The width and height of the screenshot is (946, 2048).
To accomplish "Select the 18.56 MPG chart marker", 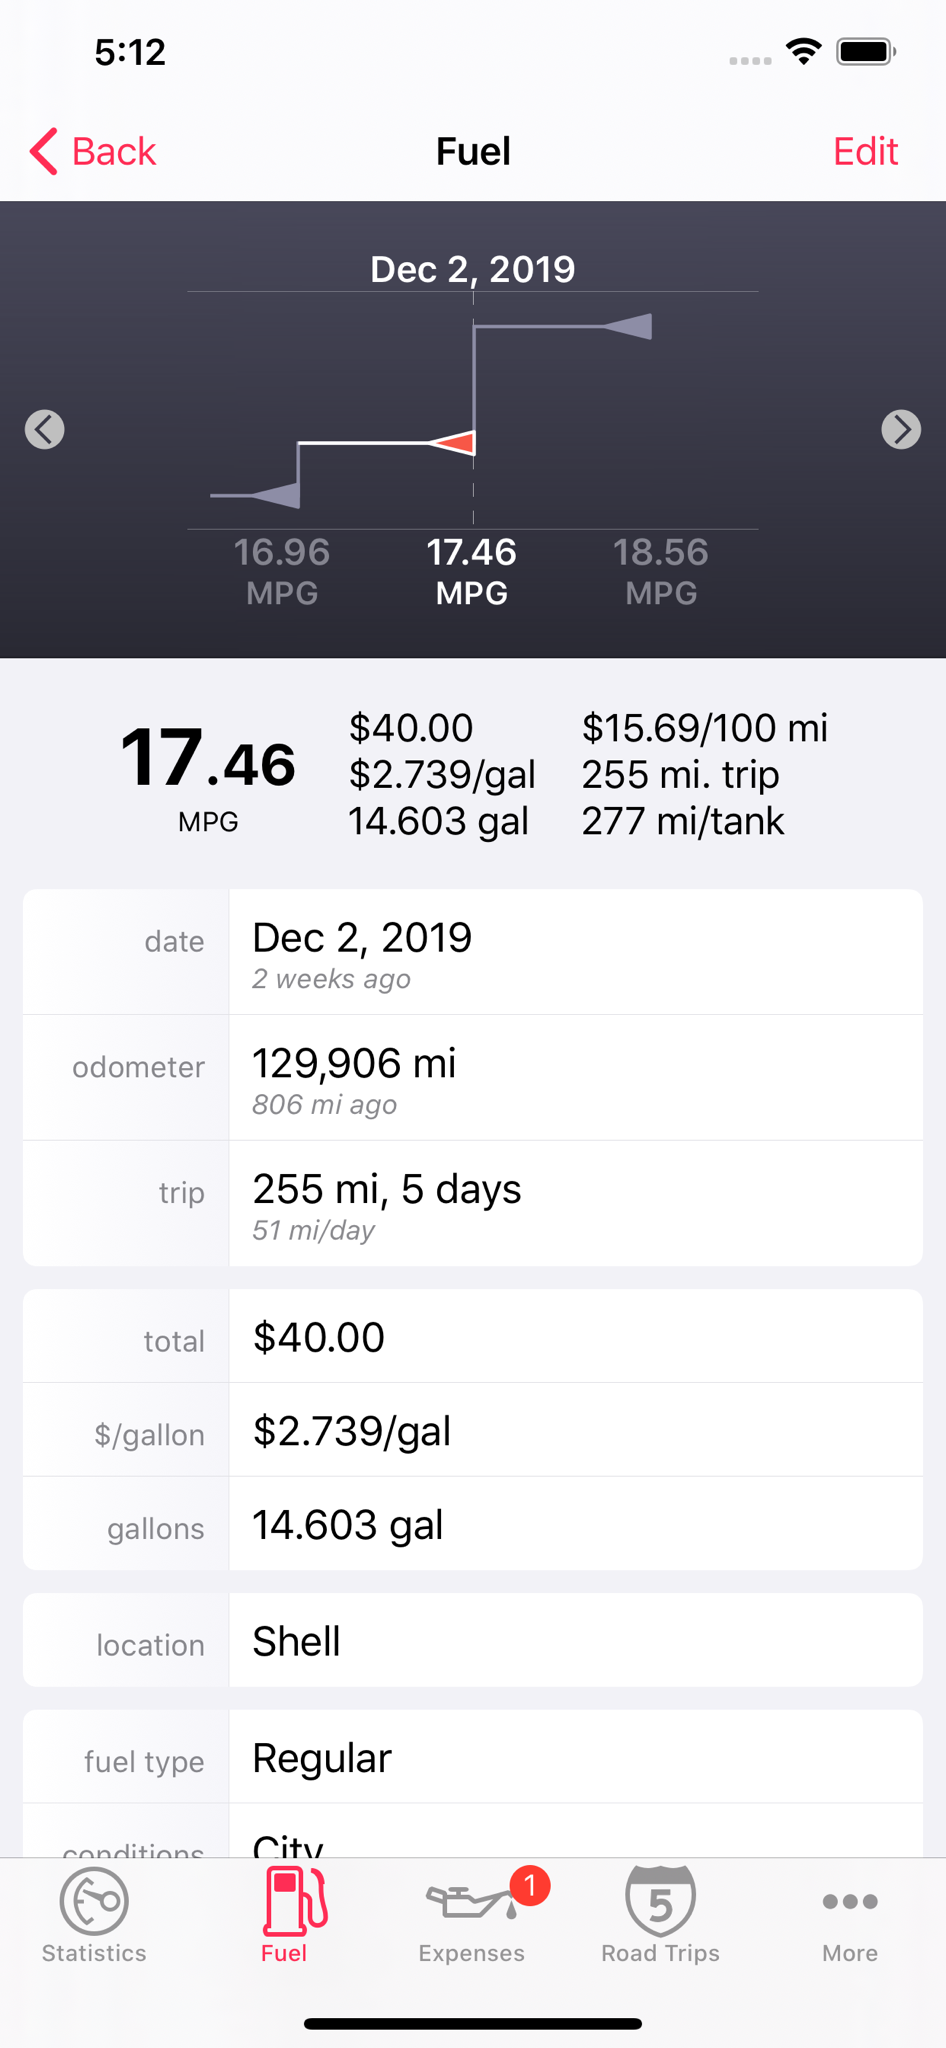I will tap(628, 326).
